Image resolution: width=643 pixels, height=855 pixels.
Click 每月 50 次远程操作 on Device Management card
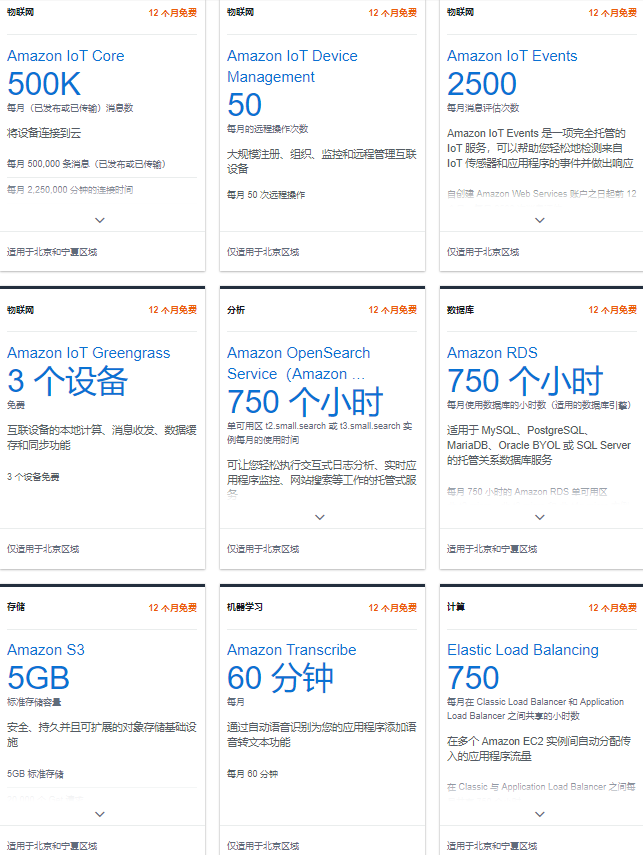click(266, 195)
